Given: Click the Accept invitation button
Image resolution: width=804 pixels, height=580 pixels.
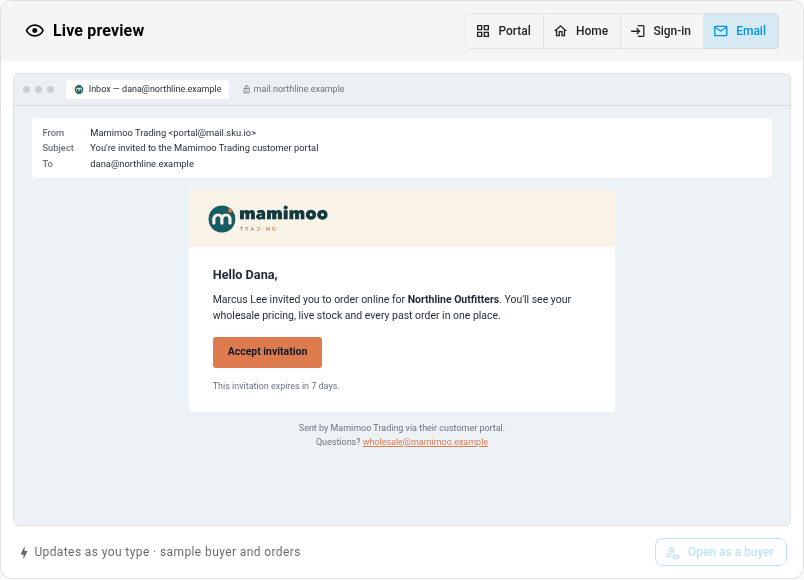Looking at the screenshot, I should (x=267, y=352).
